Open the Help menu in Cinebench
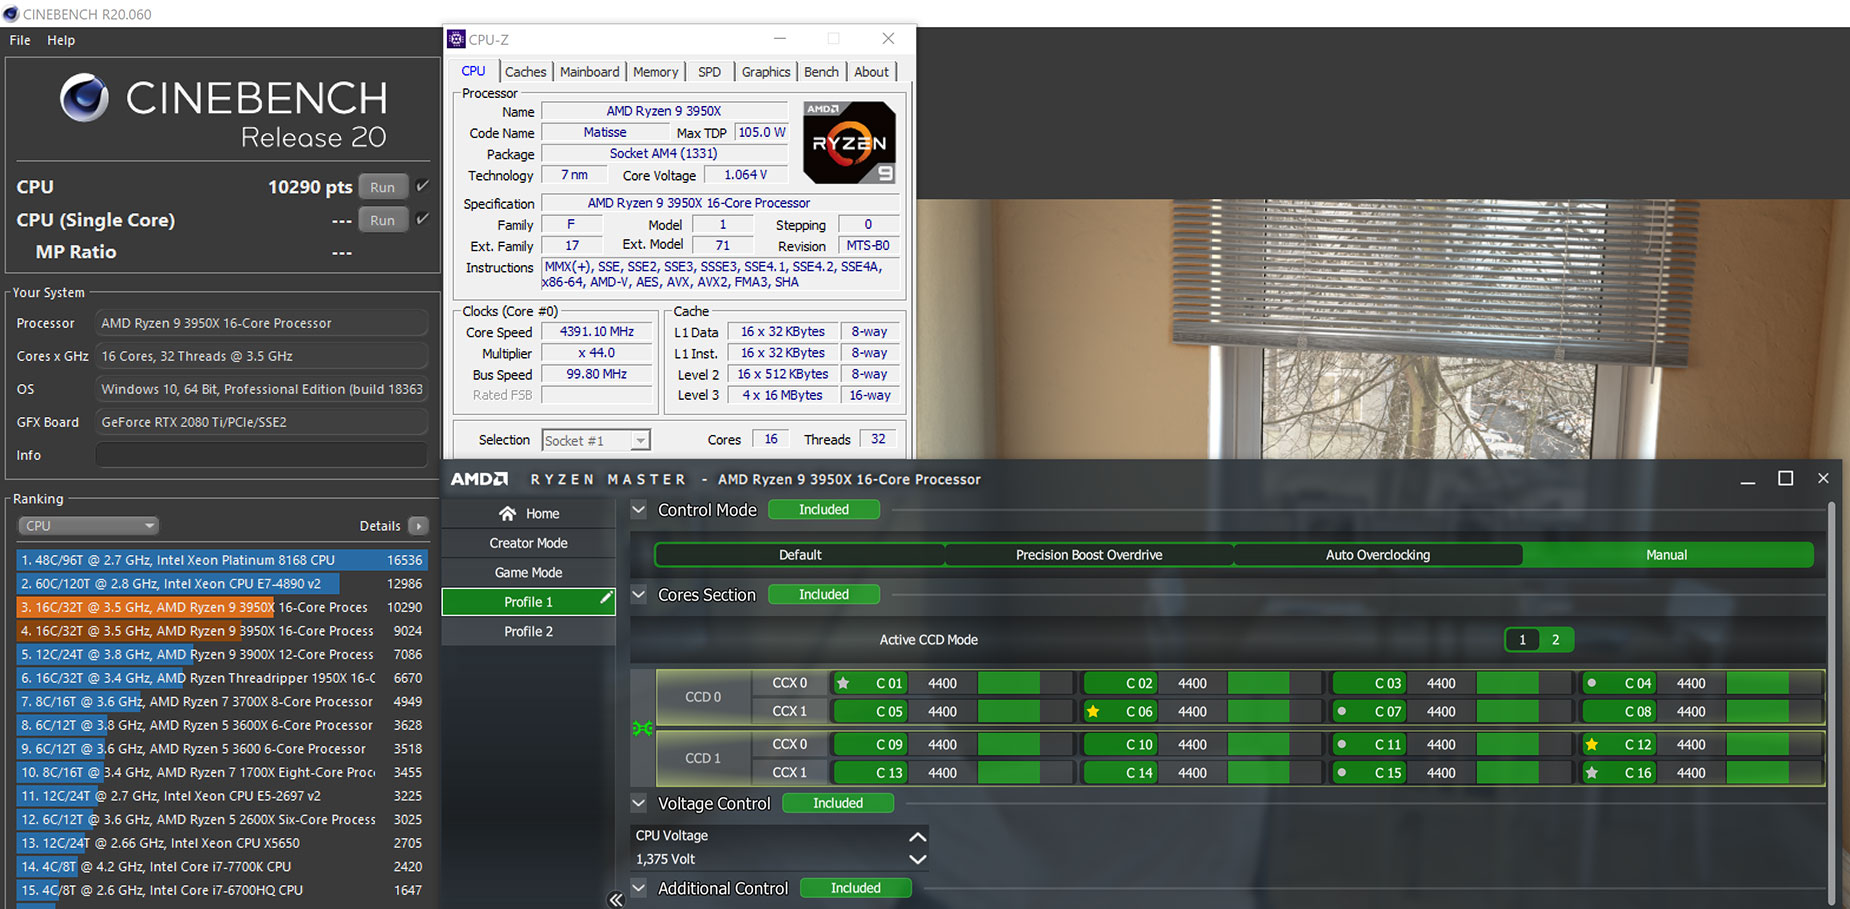The image size is (1850, 909). coord(61,40)
